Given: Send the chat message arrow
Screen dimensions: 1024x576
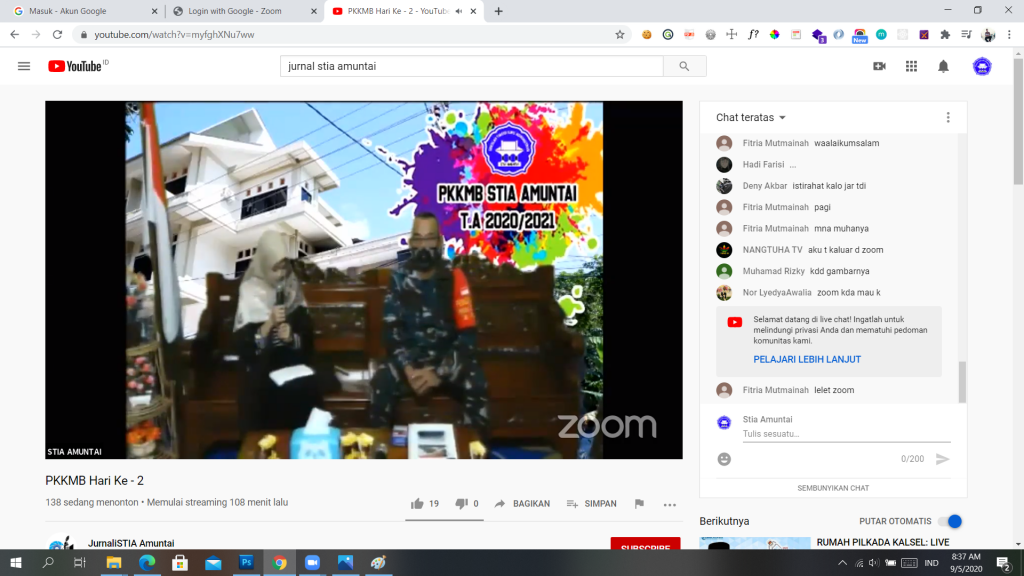Looking at the screenshot, I should tap(942, 459).
